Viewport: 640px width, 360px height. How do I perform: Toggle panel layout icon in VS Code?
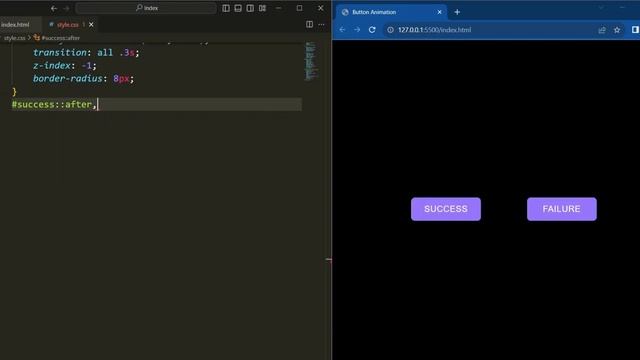[x=238, y=8]
